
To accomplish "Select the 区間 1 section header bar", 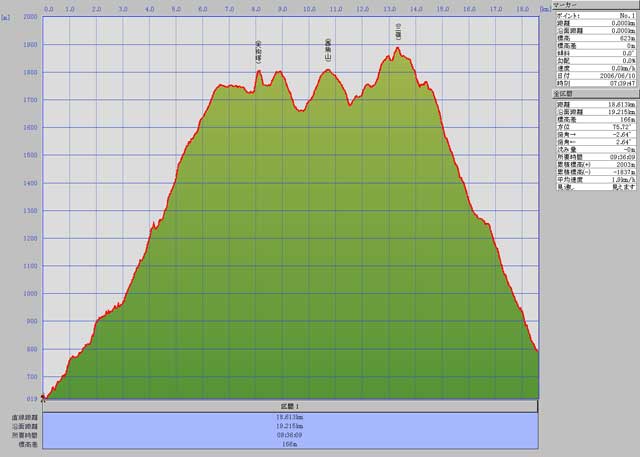I will (x=291, y=406).
